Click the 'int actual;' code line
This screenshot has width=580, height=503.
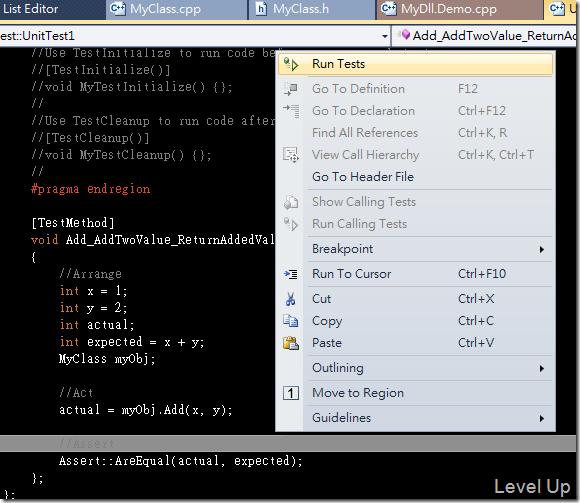pyautogui.click(x=97, y=325)
